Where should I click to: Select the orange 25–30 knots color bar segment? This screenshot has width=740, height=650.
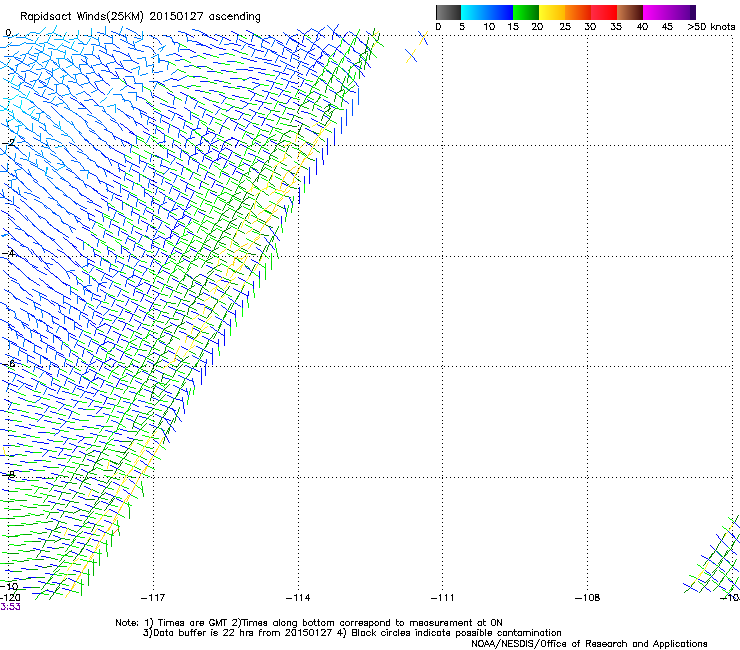tap(578, 12)
